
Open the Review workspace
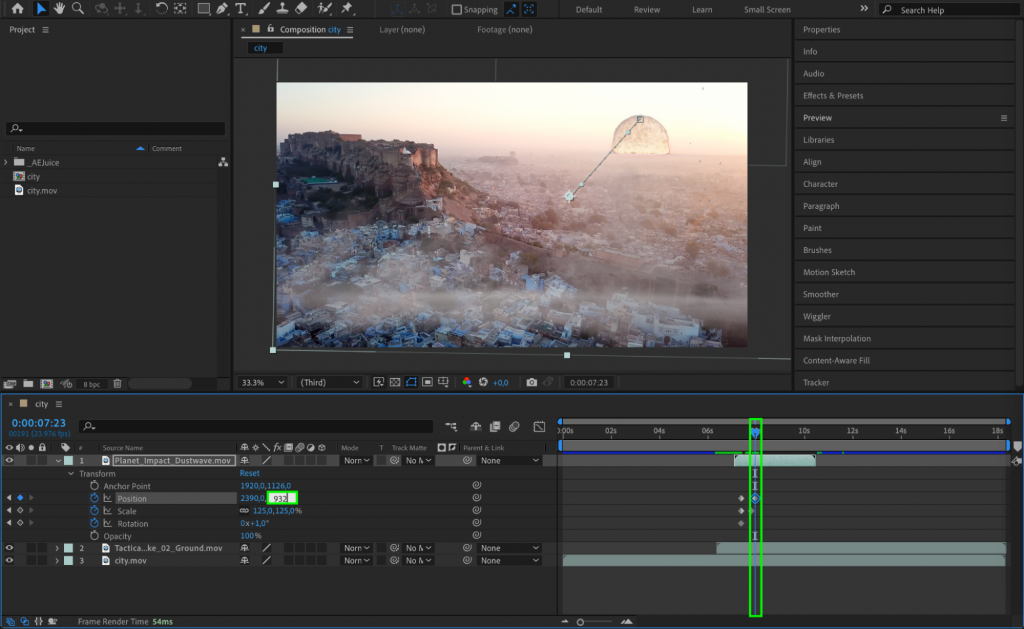click(x=646, y=9)
